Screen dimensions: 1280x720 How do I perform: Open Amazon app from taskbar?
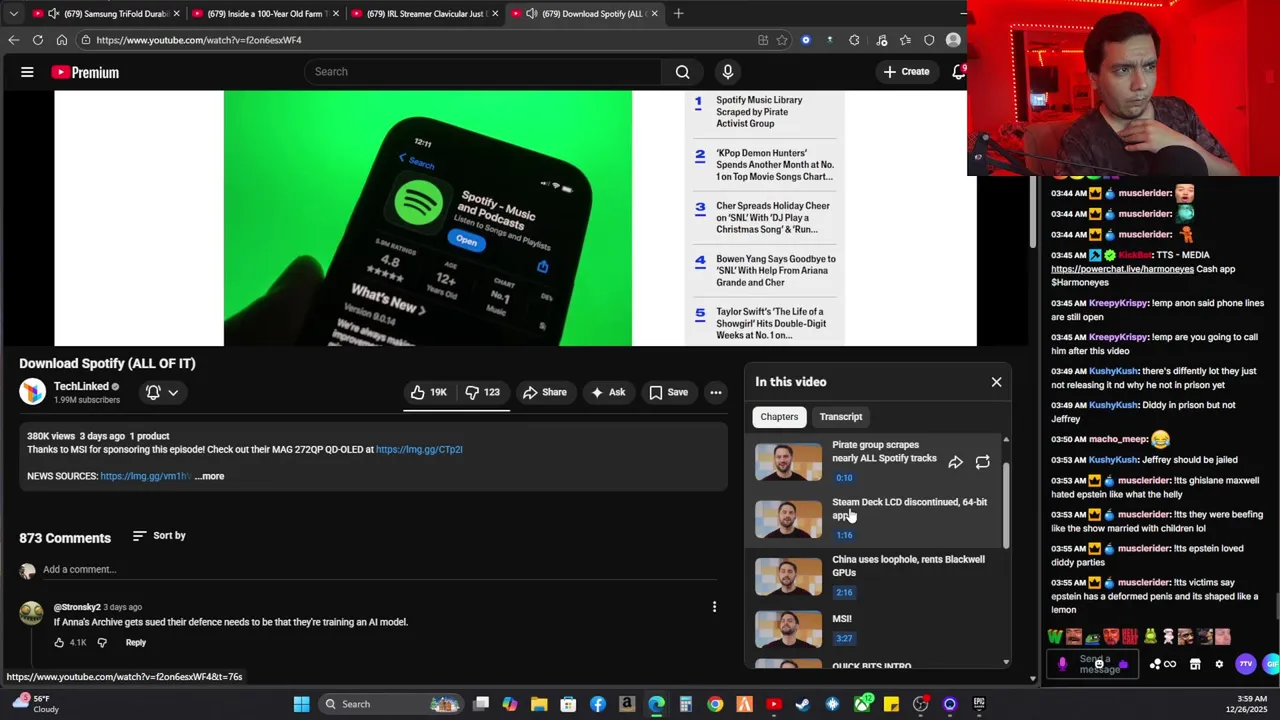coord(627,704)
